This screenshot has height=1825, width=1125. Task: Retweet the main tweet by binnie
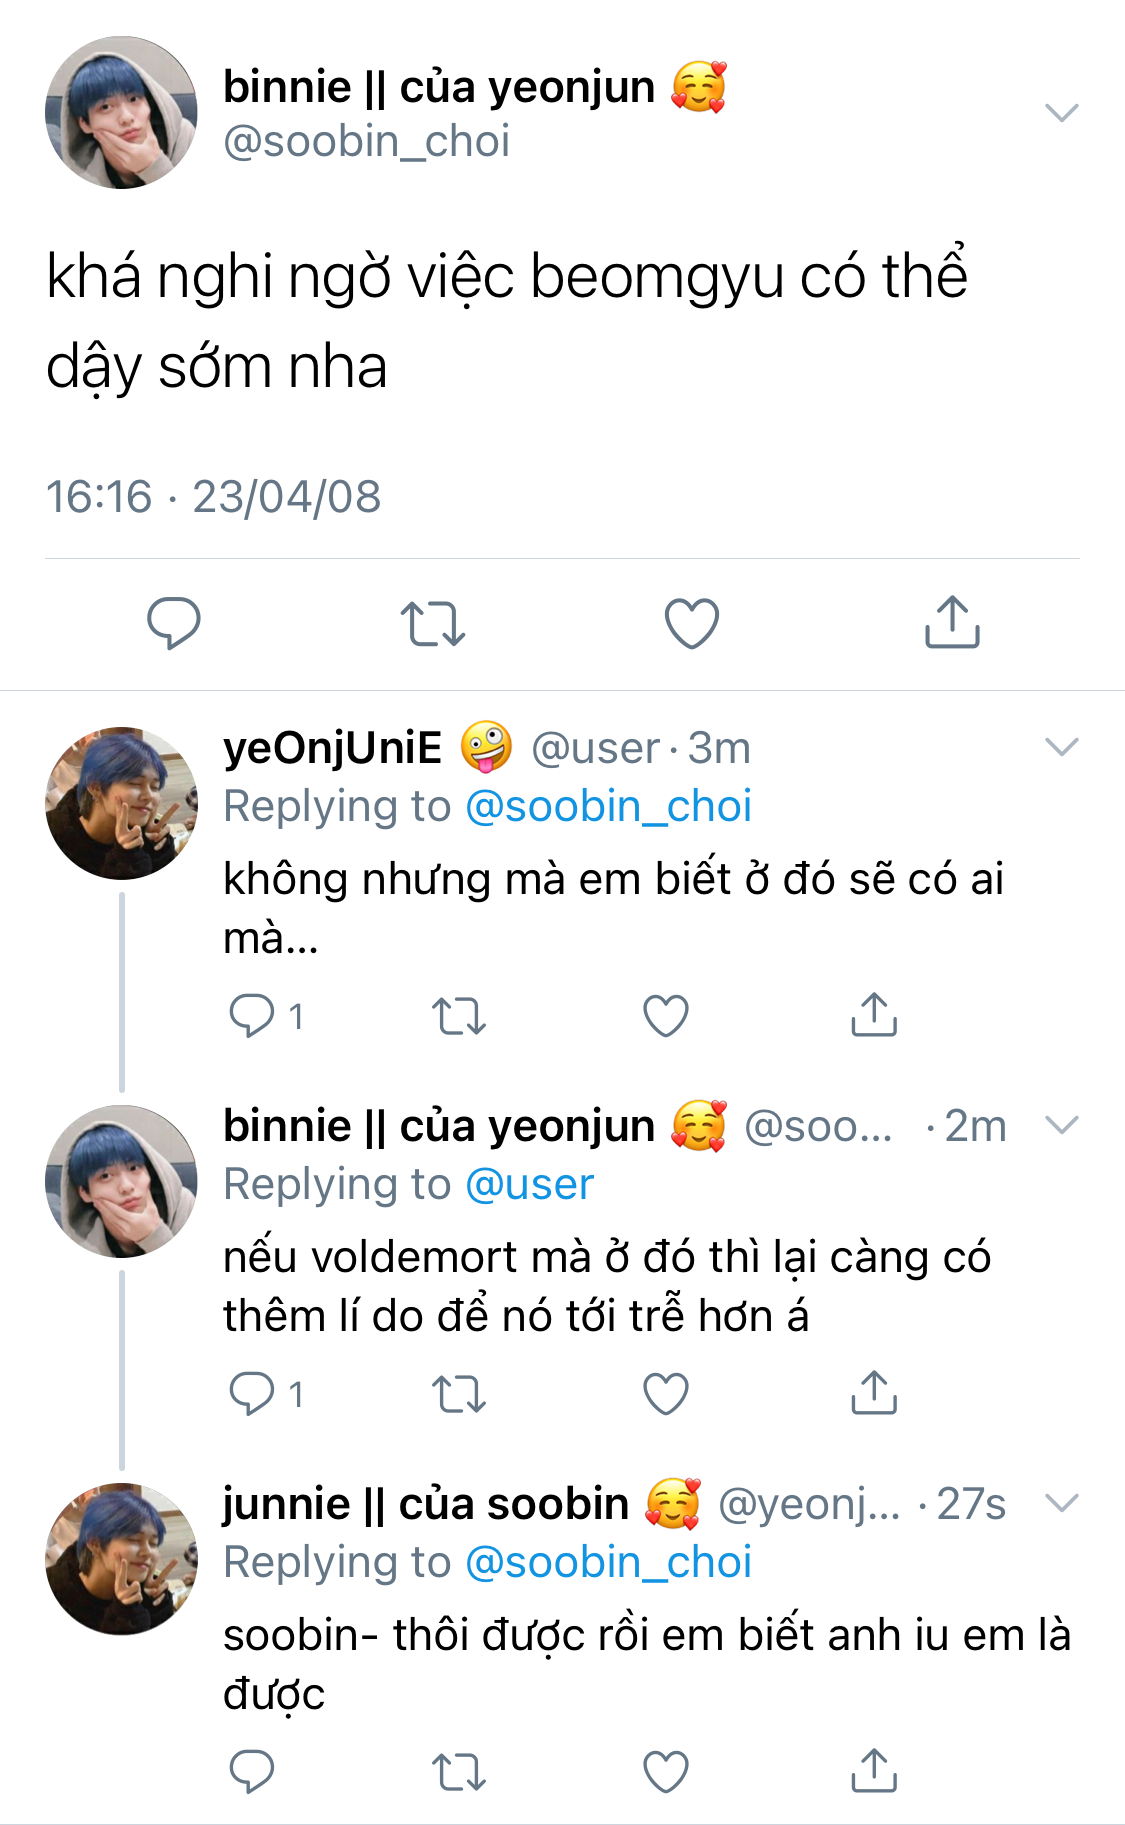[x=433, y=623]
